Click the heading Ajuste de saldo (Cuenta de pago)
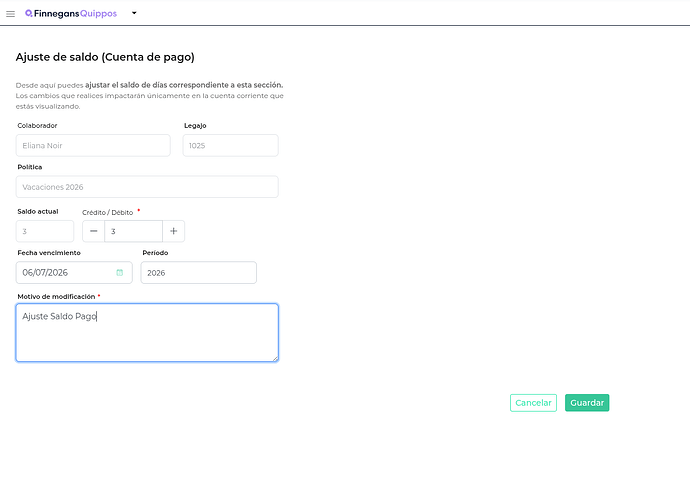 click(x=105, y=57)
